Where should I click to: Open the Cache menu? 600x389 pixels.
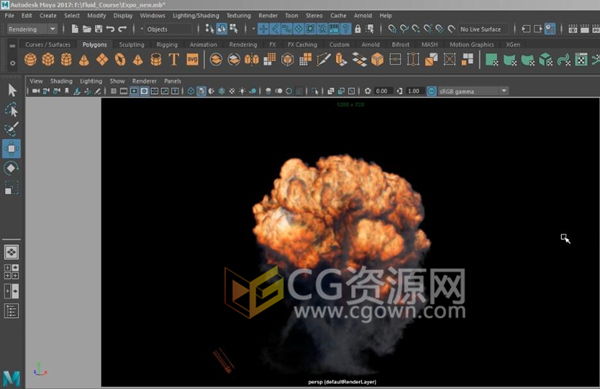338,16
